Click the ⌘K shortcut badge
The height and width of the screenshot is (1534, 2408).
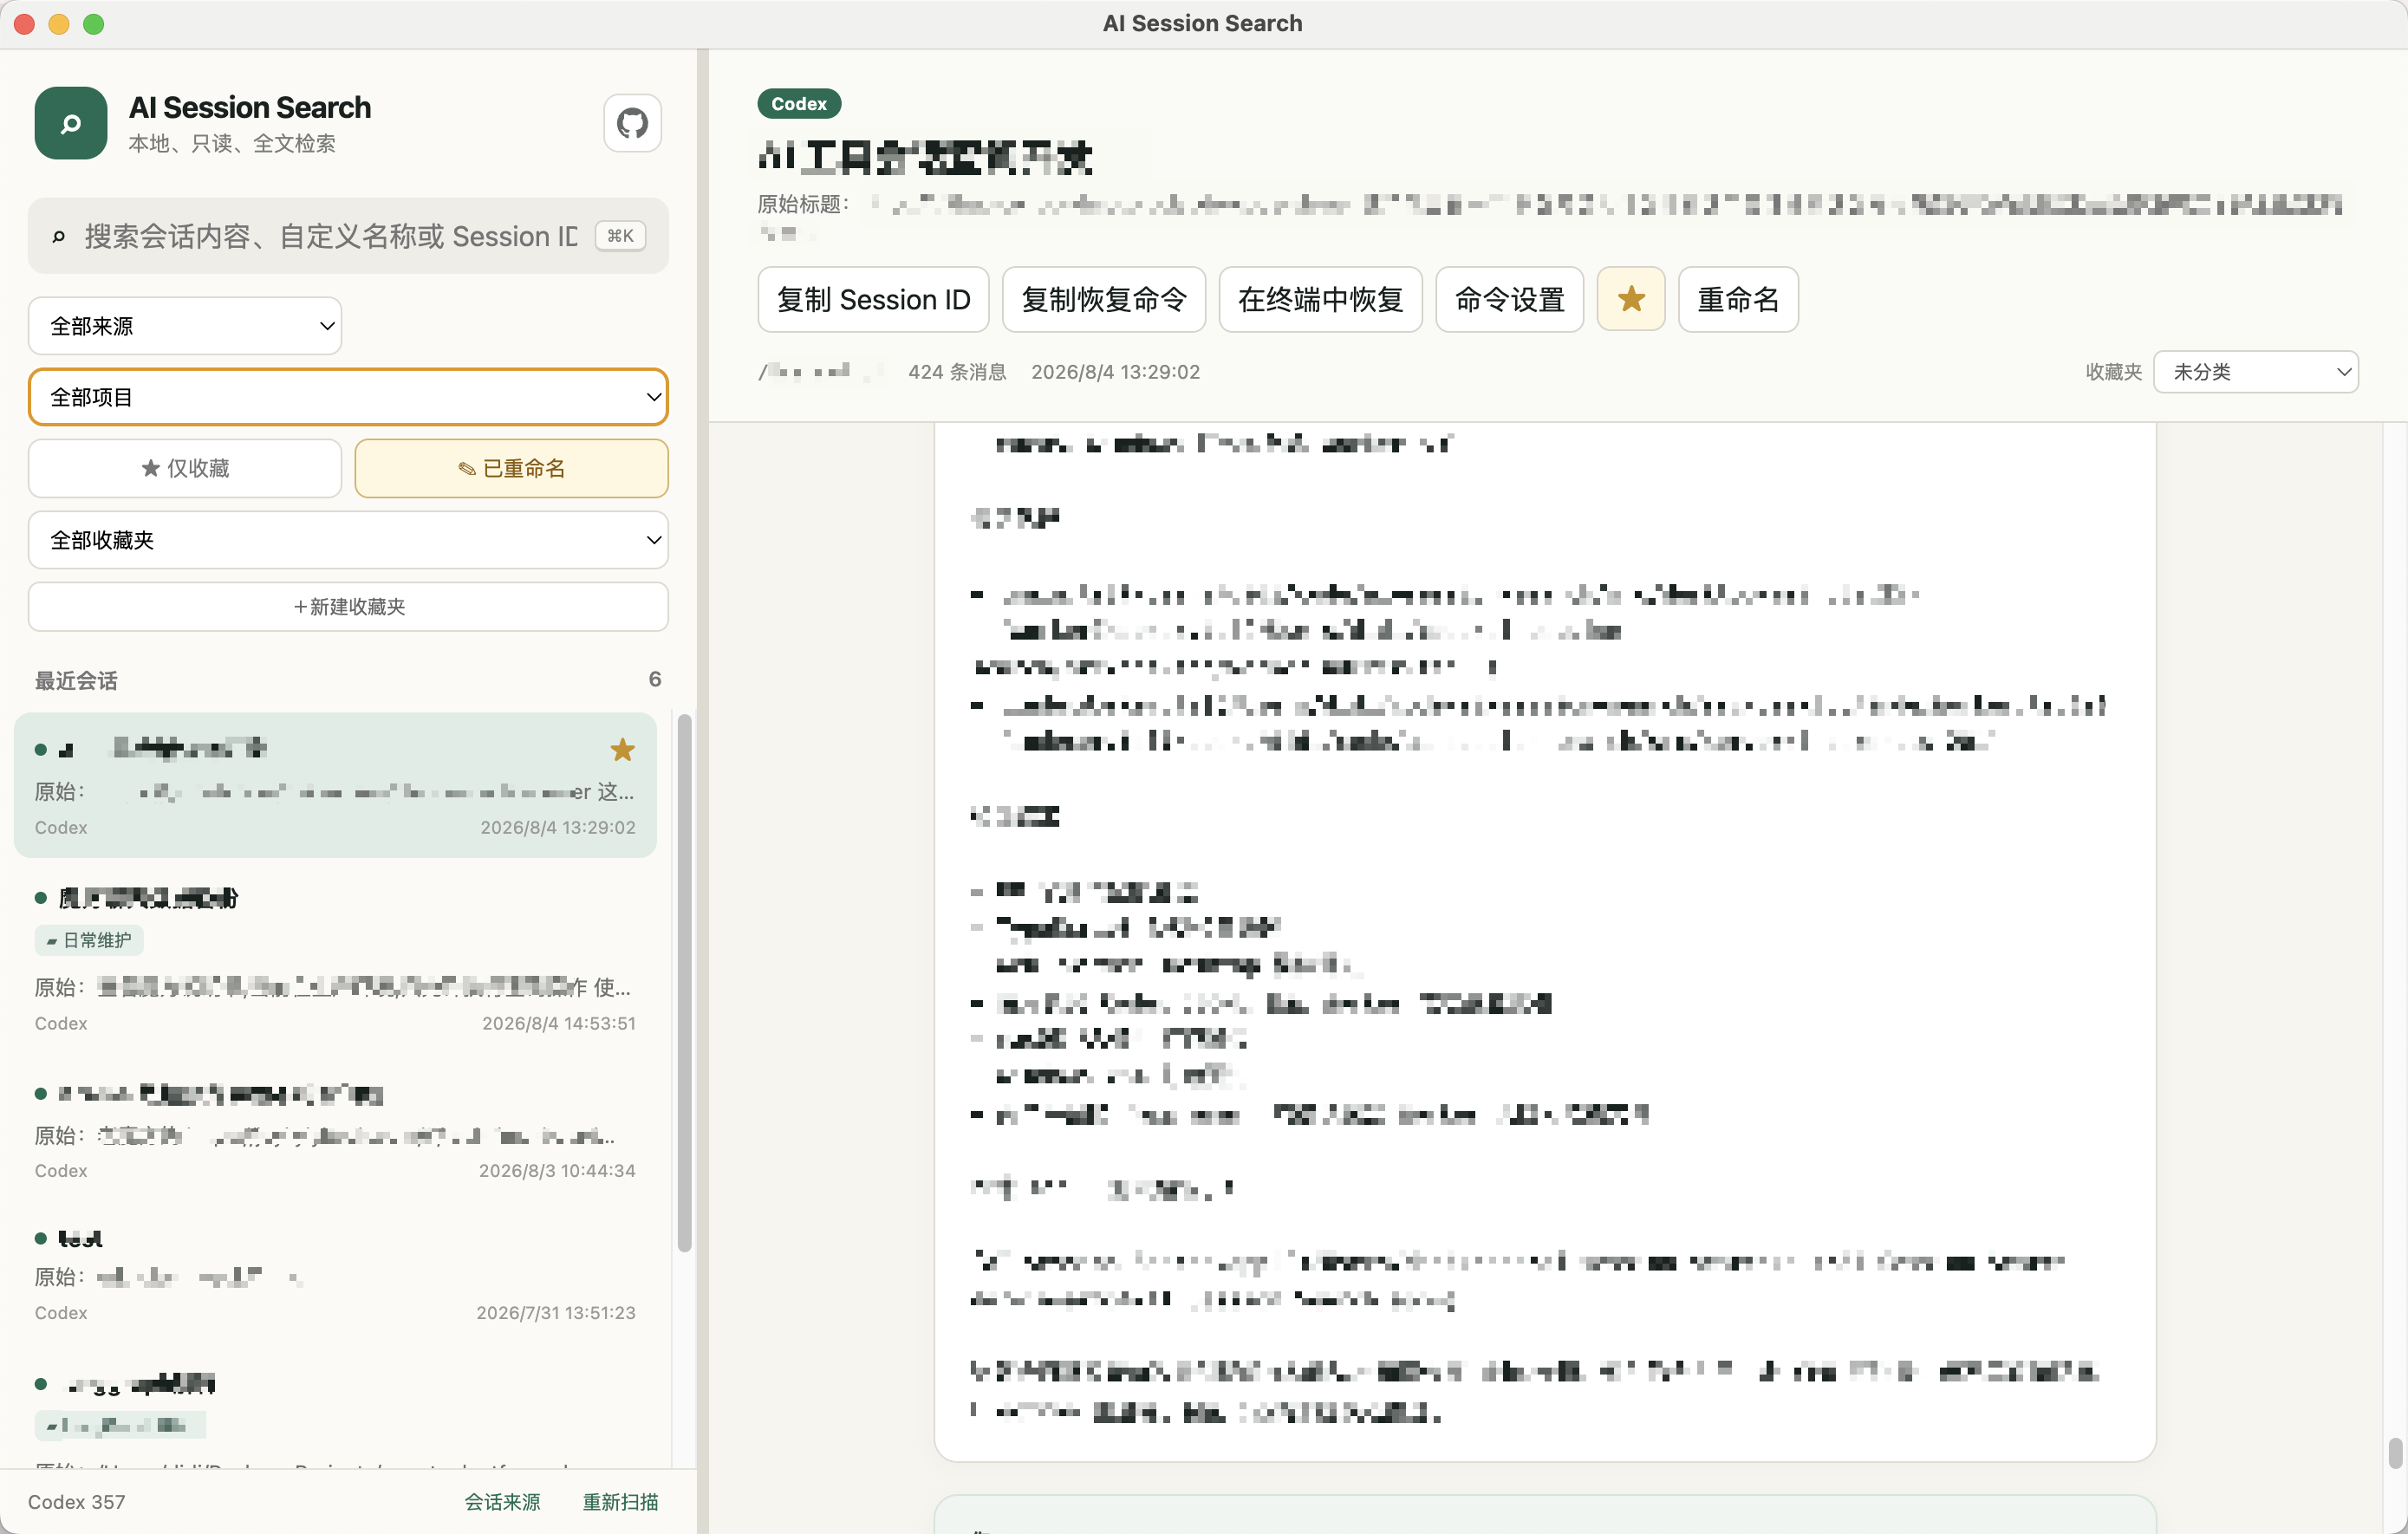click(x=620, y=236)
